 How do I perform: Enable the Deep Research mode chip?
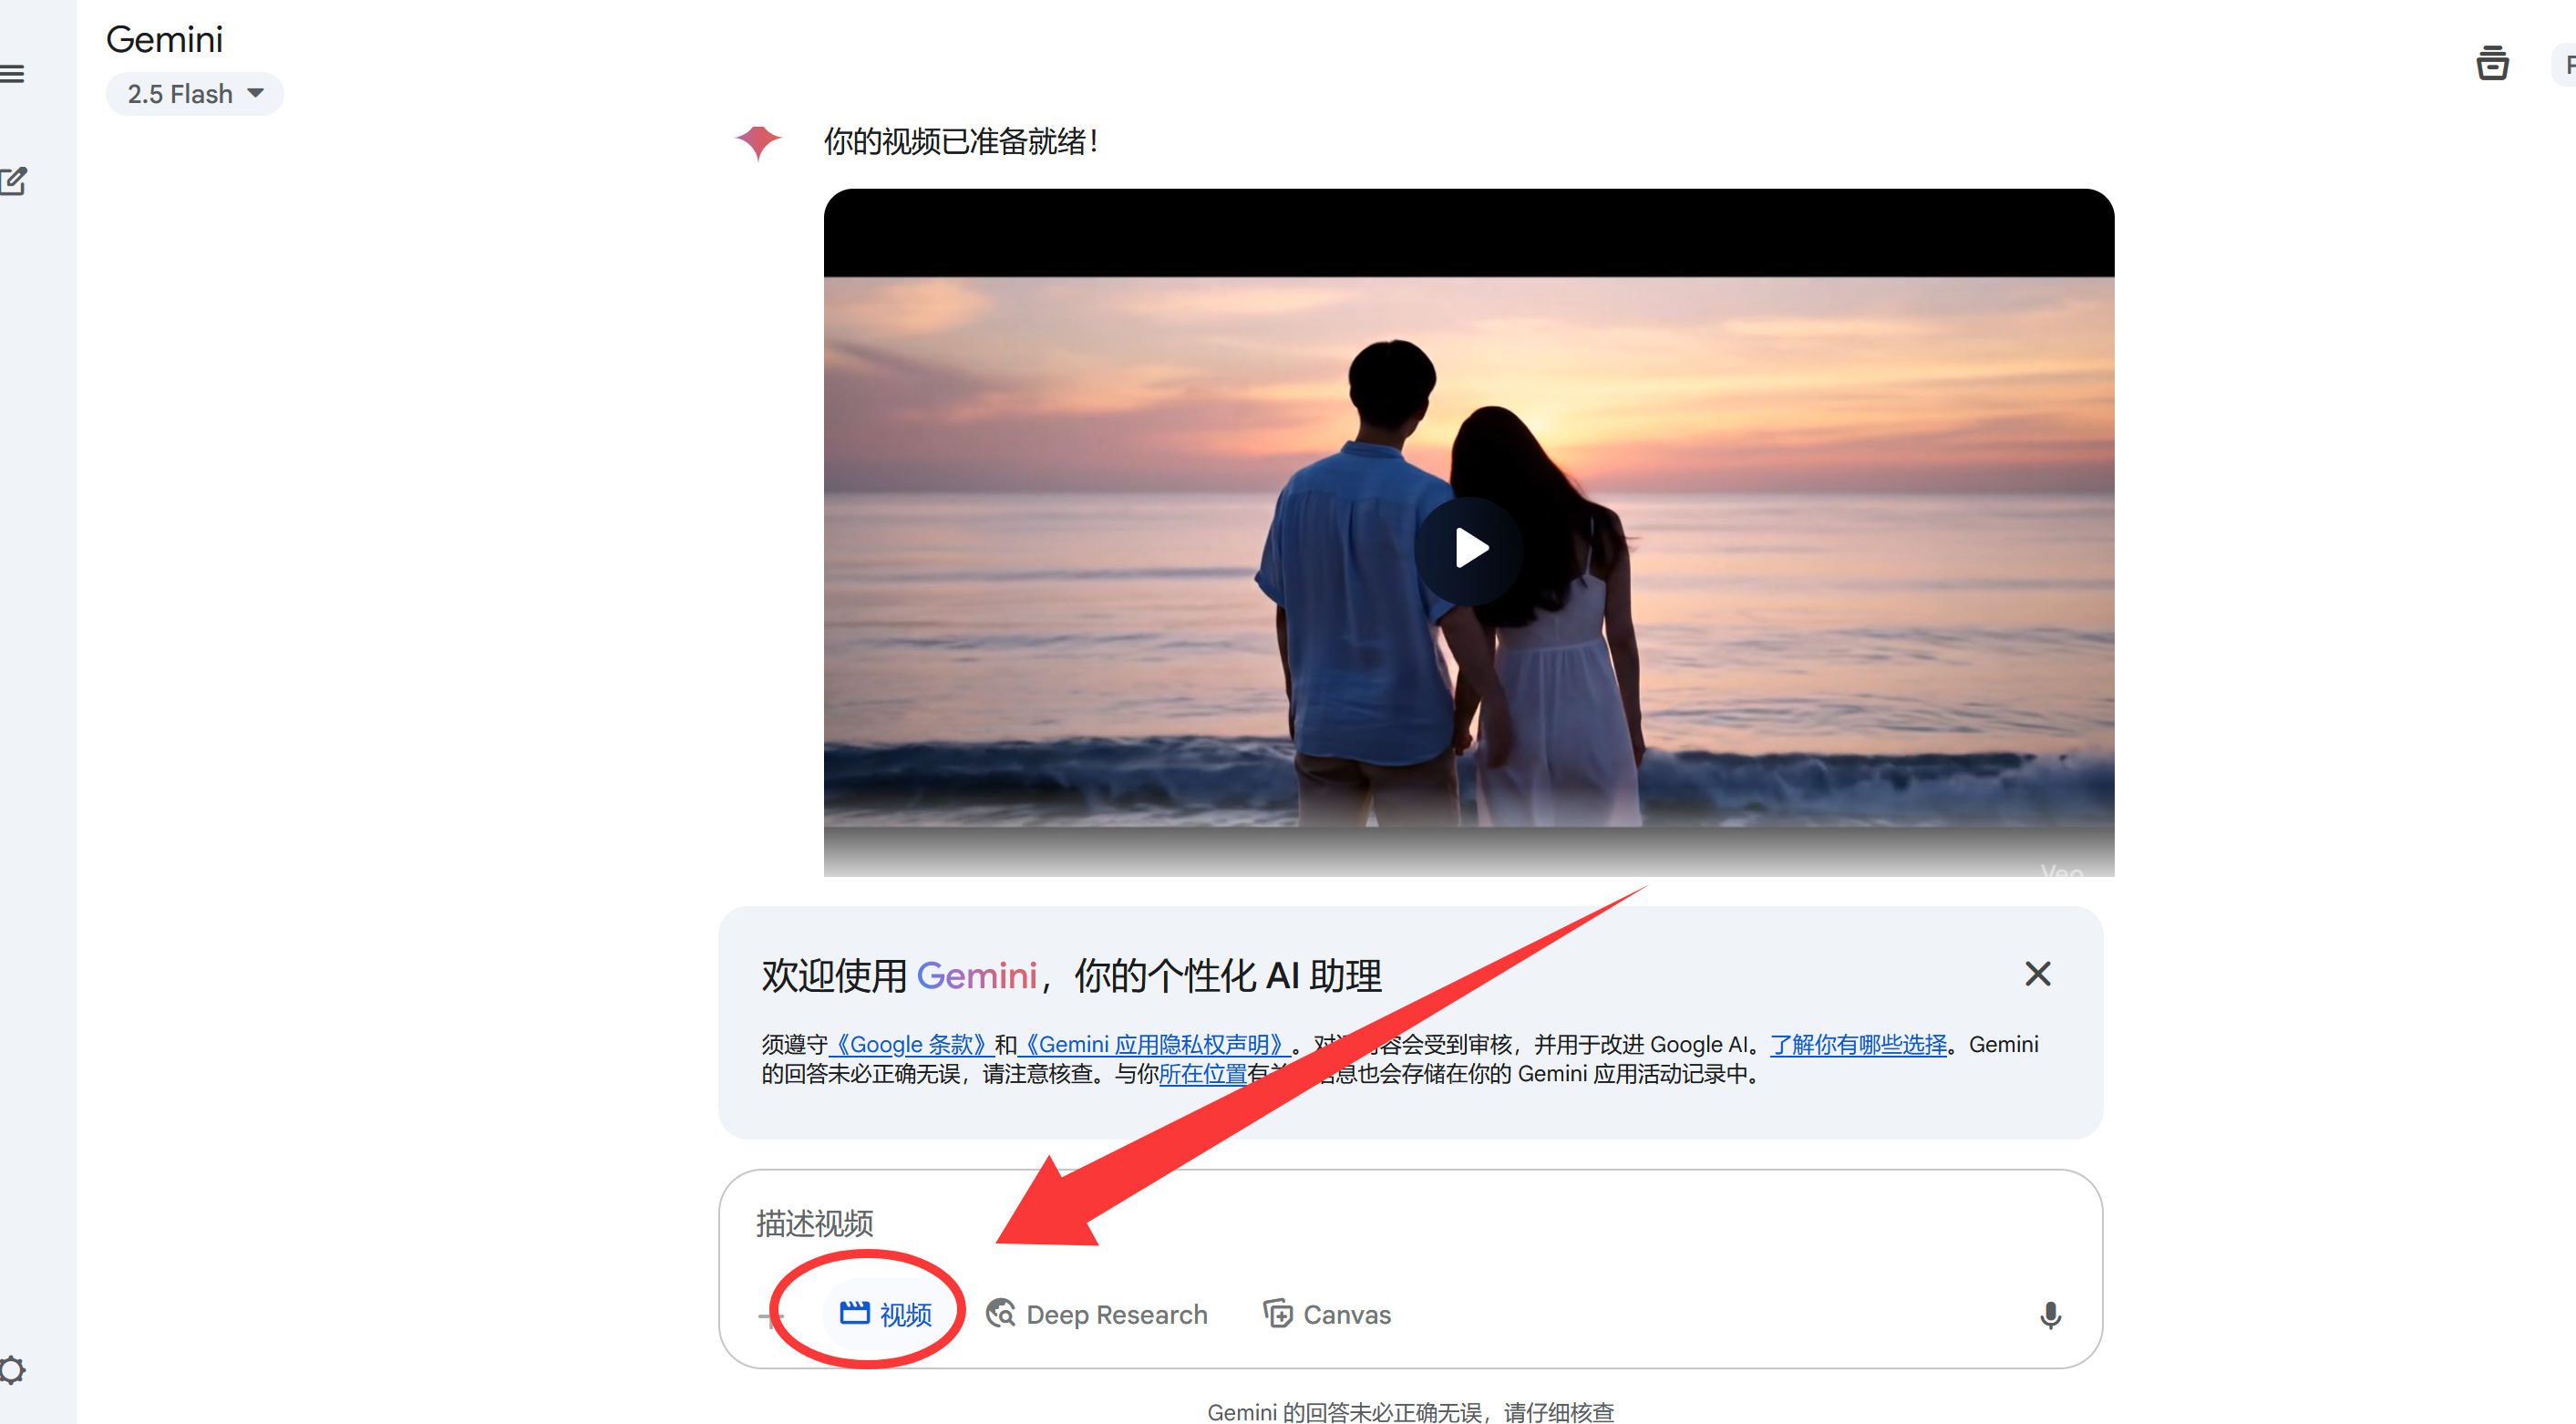click(1097, 1313)
